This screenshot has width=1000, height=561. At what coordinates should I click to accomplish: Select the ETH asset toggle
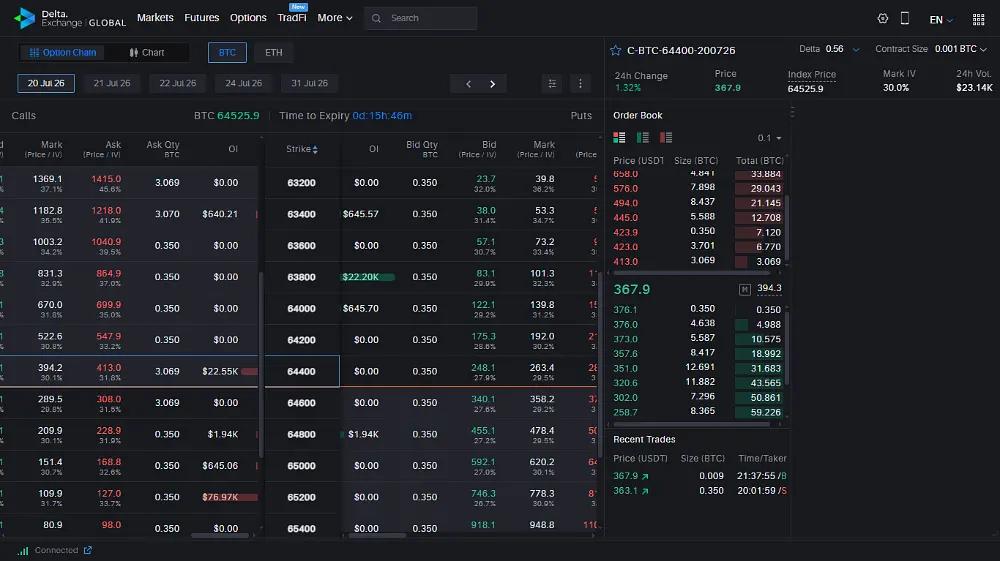click(274, 52)
